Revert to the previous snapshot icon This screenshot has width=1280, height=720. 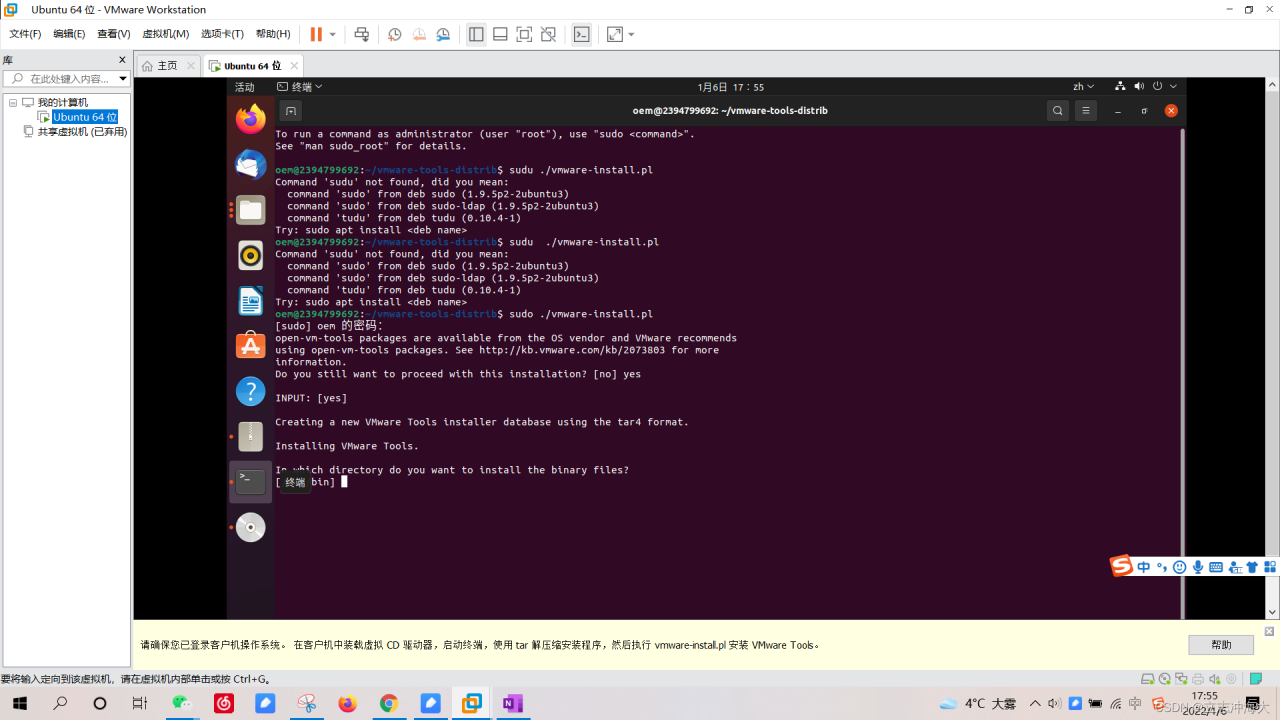[x=419, y=34]
